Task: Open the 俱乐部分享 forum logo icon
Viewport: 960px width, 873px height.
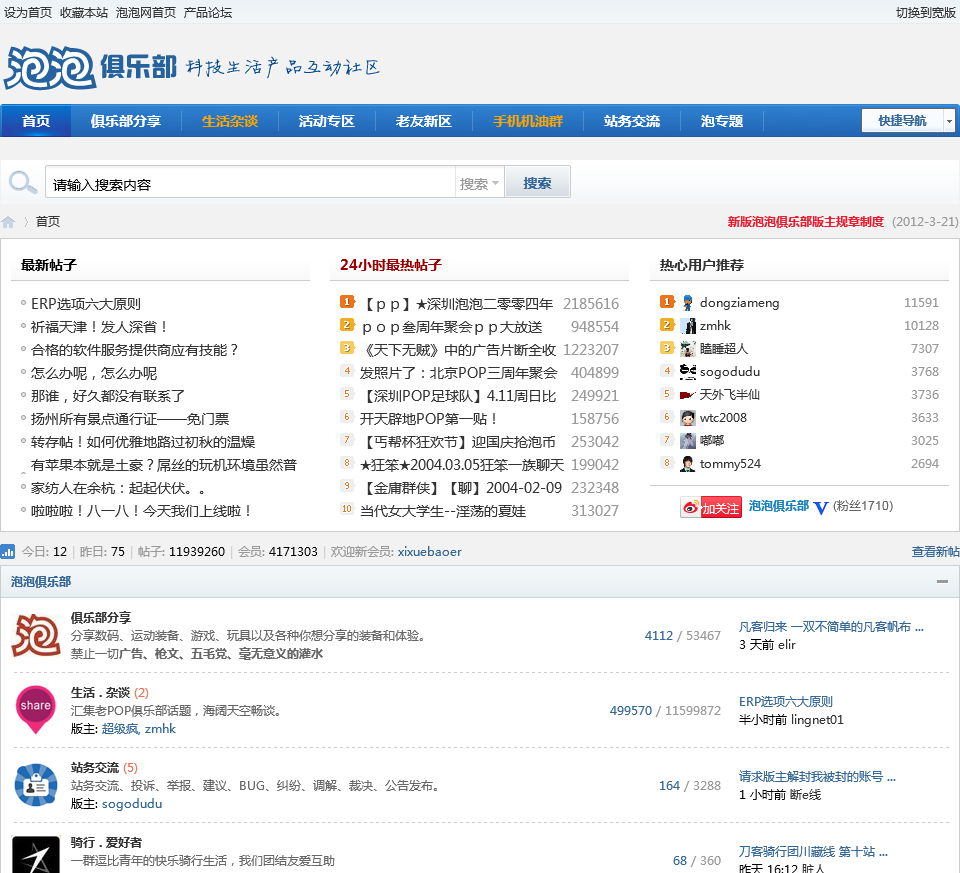Action: point(36,635)
